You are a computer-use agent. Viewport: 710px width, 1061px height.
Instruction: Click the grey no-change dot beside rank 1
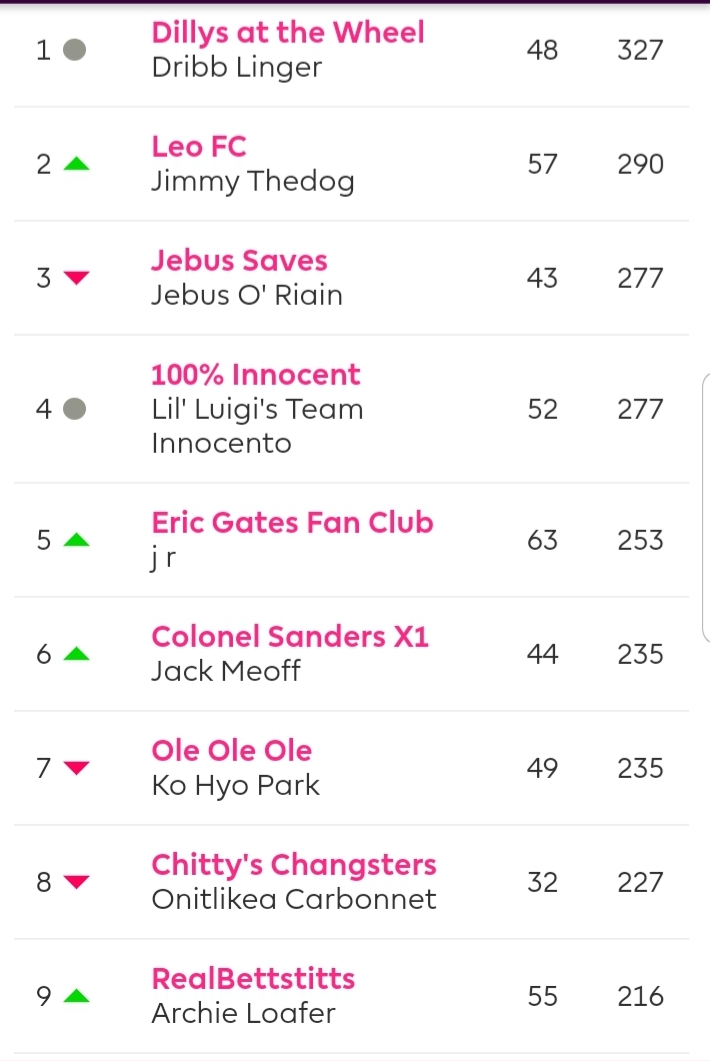coord(74,49)
